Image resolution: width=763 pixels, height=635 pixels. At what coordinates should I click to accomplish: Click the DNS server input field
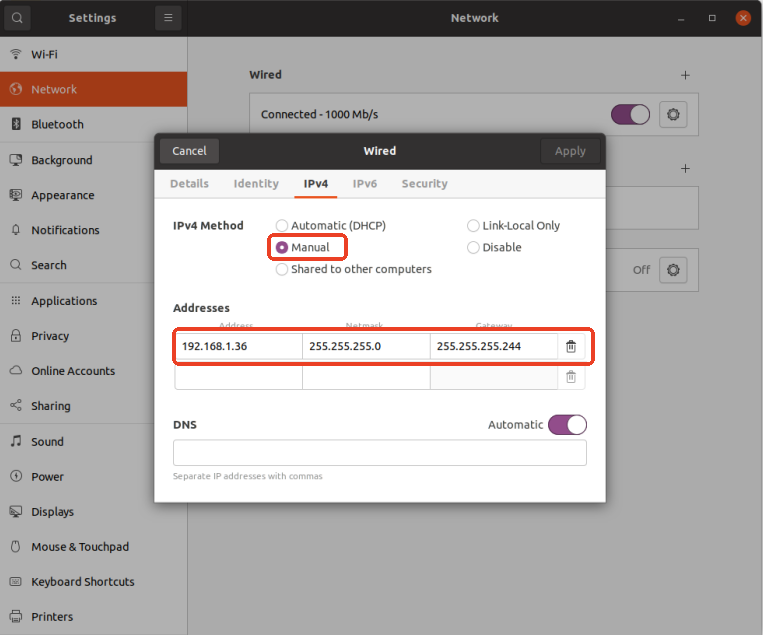(379, 453)
